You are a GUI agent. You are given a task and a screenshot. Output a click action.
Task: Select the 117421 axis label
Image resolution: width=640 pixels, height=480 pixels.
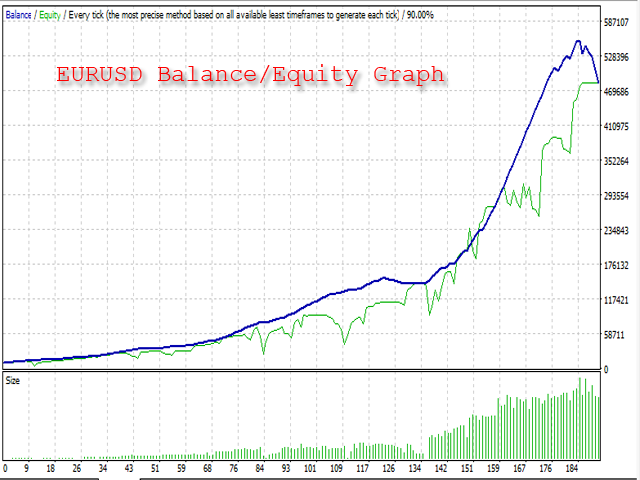point(616,300)
